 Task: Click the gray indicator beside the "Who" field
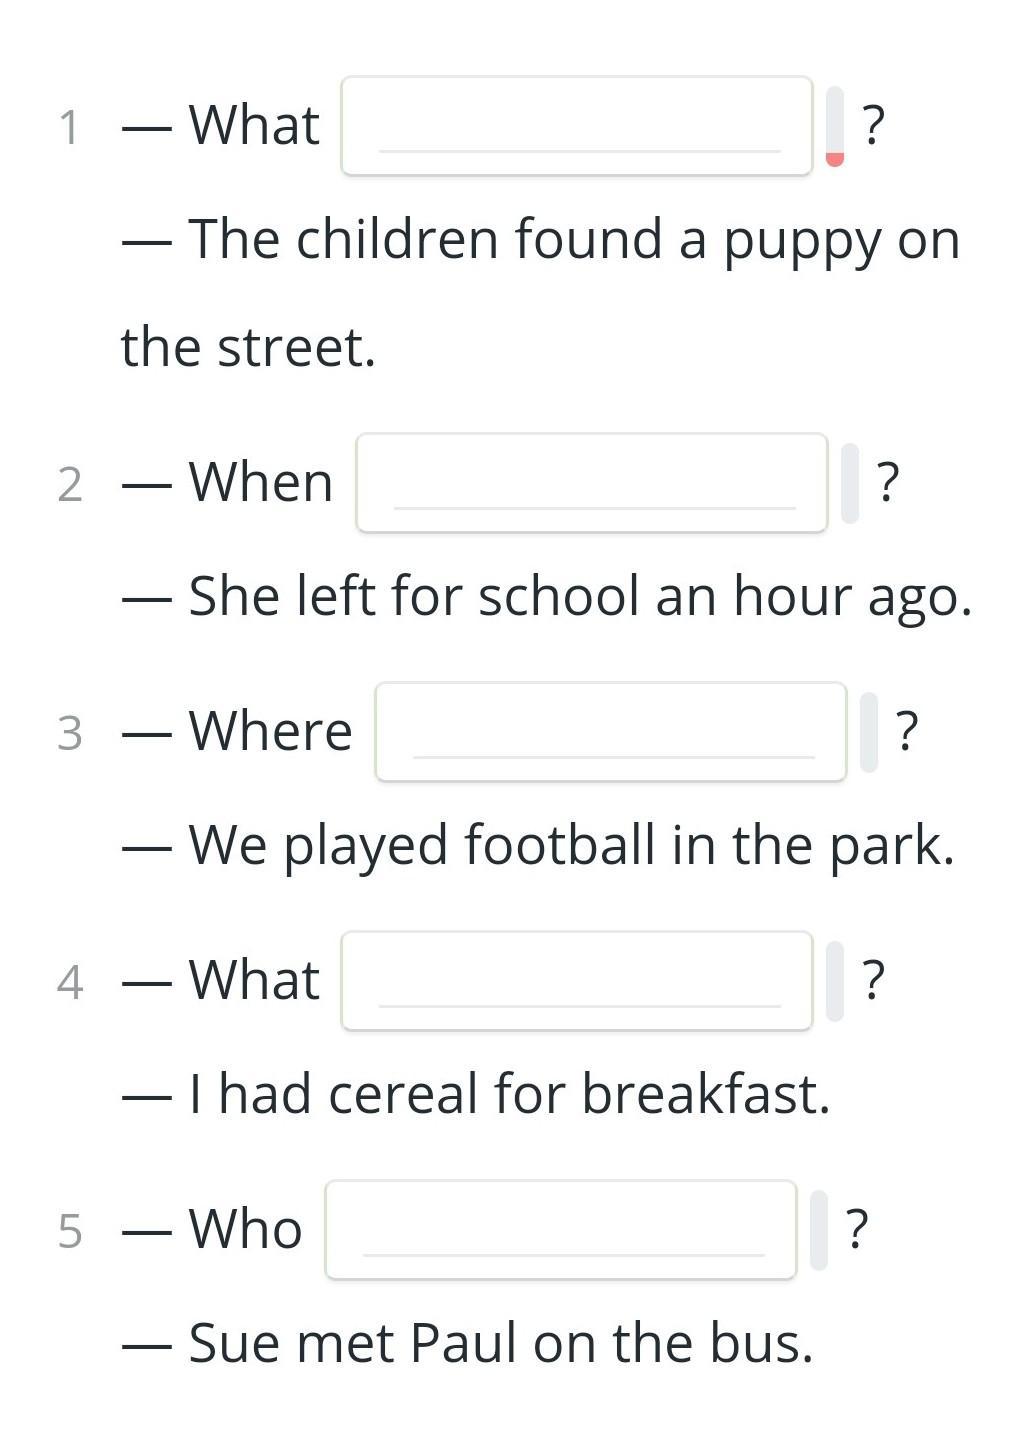click(x=819, y=1230)
